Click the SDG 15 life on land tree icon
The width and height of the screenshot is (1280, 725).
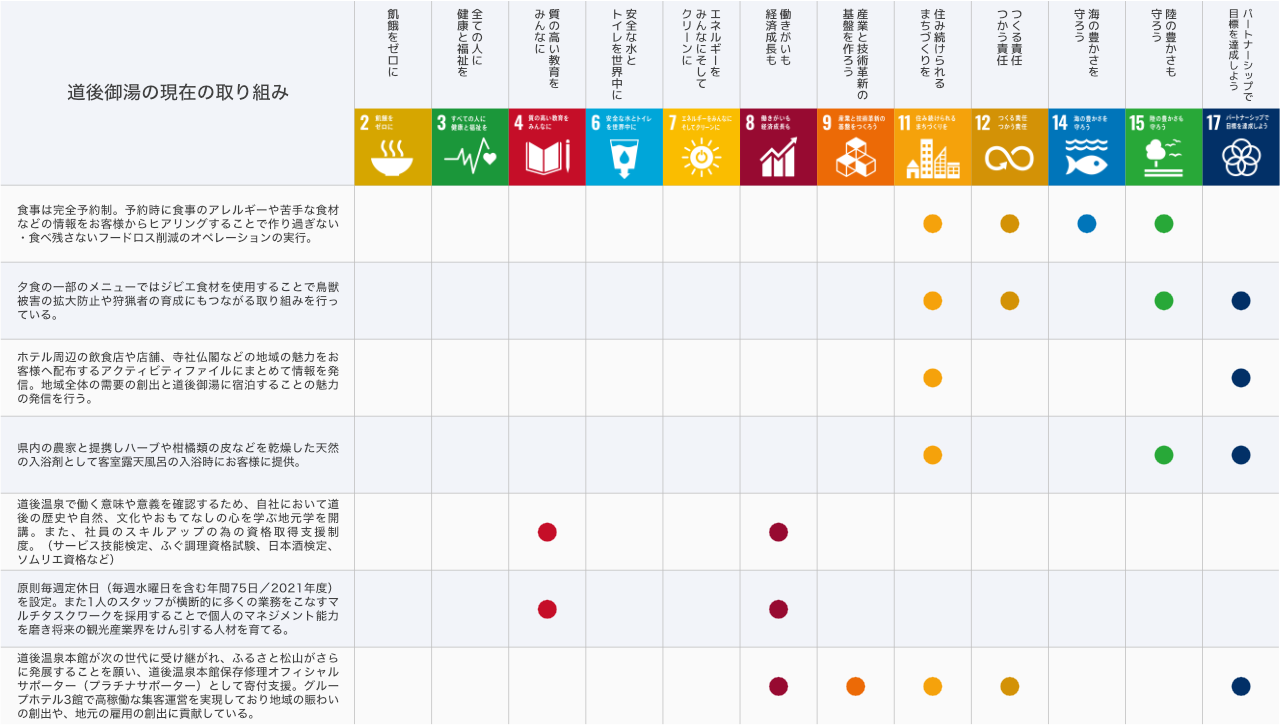click(1163, 147)
